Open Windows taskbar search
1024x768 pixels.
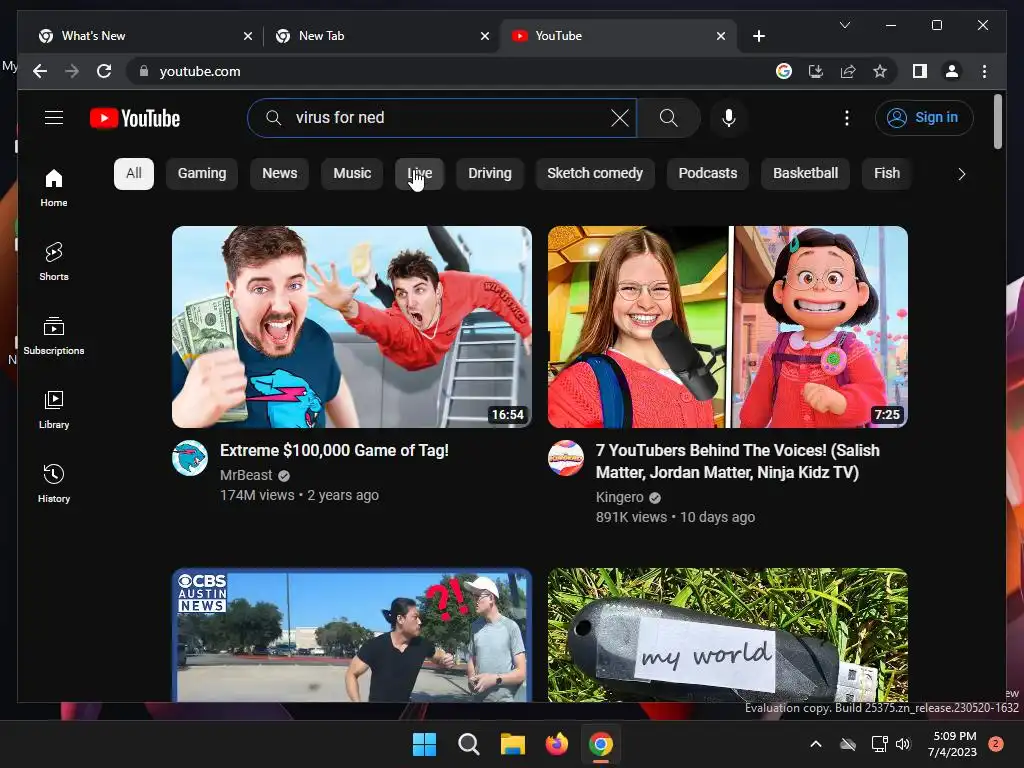point(468,744)
